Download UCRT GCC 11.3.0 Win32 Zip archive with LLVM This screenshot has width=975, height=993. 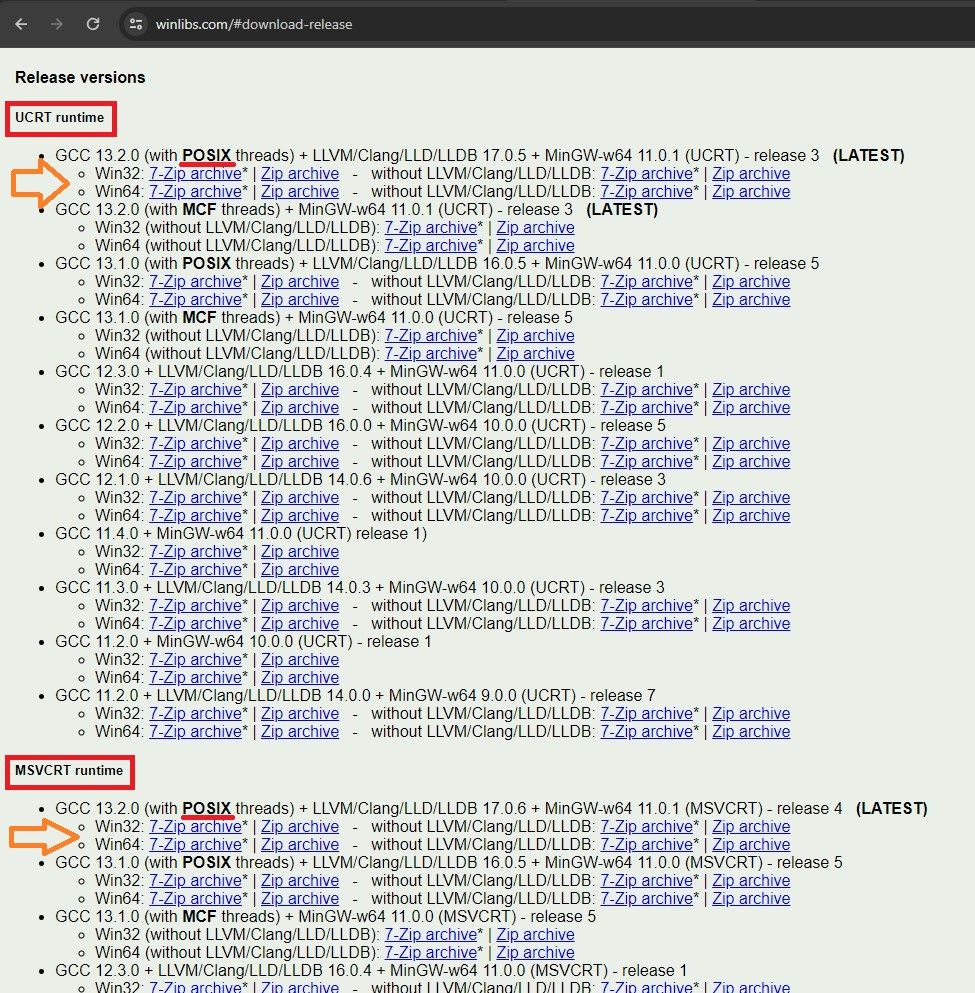click(300, 605)
